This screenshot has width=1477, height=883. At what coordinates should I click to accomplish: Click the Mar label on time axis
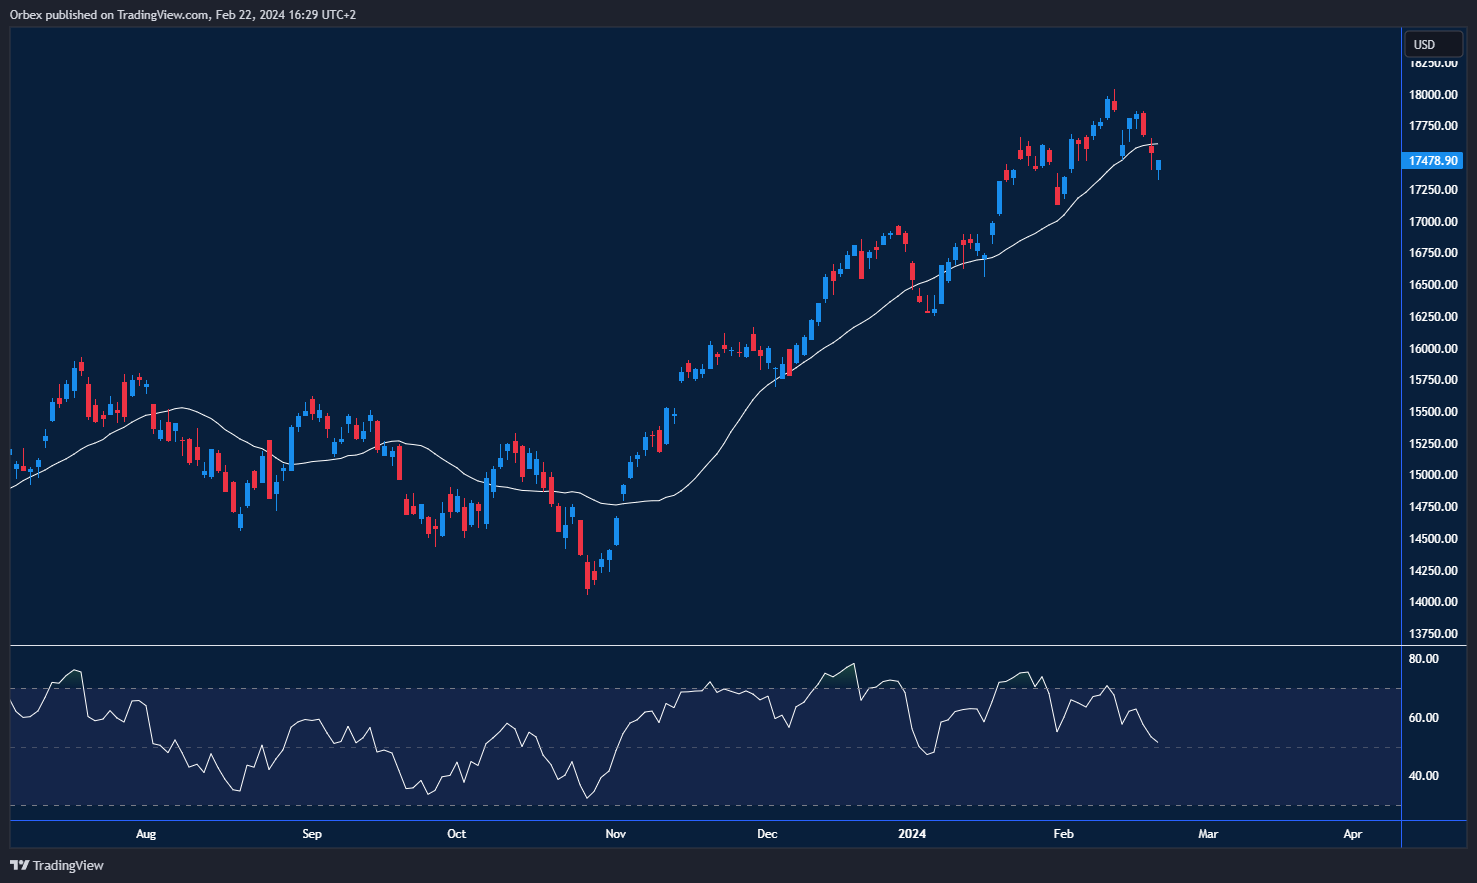pyautogui.click(x=1208, y=834)
